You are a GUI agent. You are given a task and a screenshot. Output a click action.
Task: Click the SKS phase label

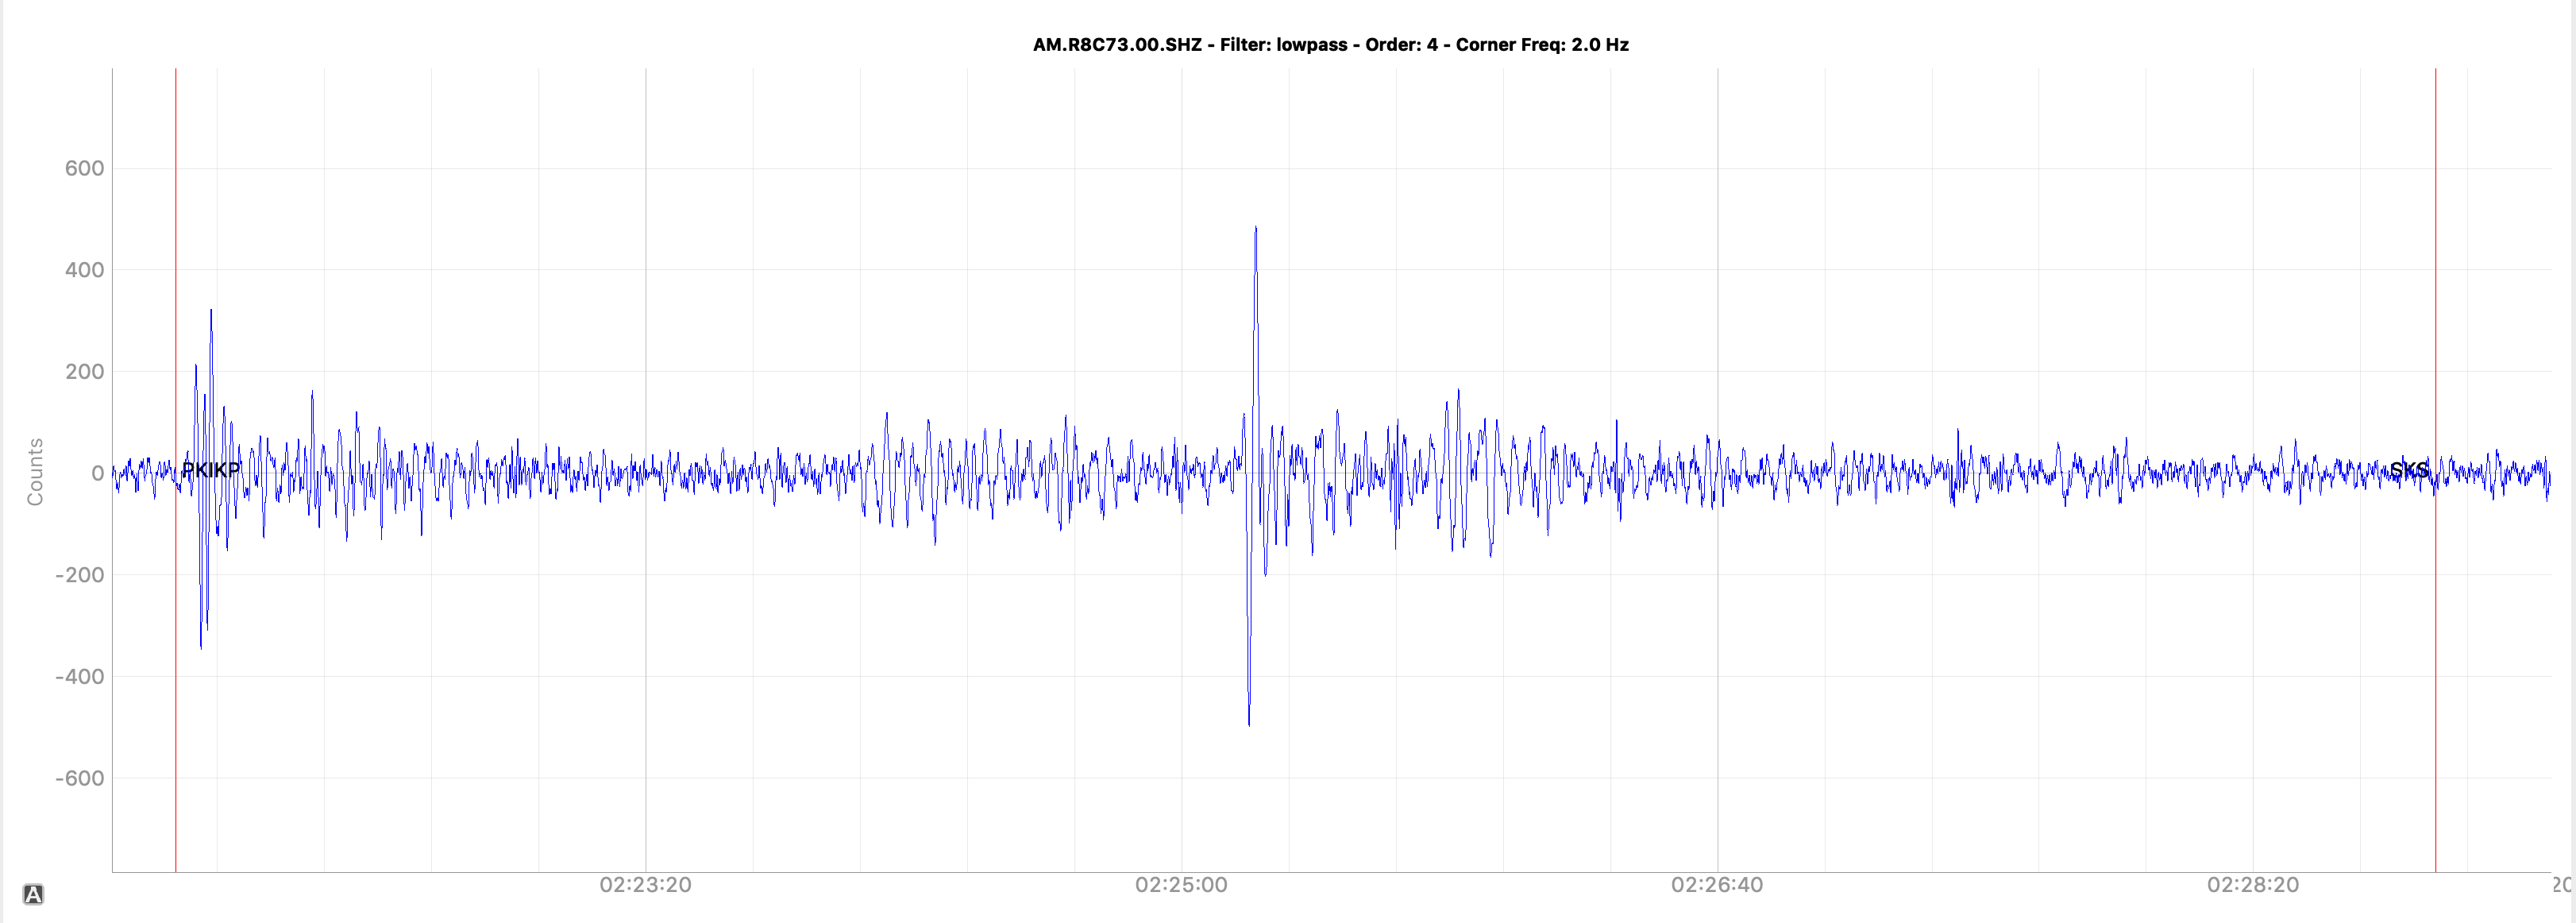click(x=2409, y=470)
